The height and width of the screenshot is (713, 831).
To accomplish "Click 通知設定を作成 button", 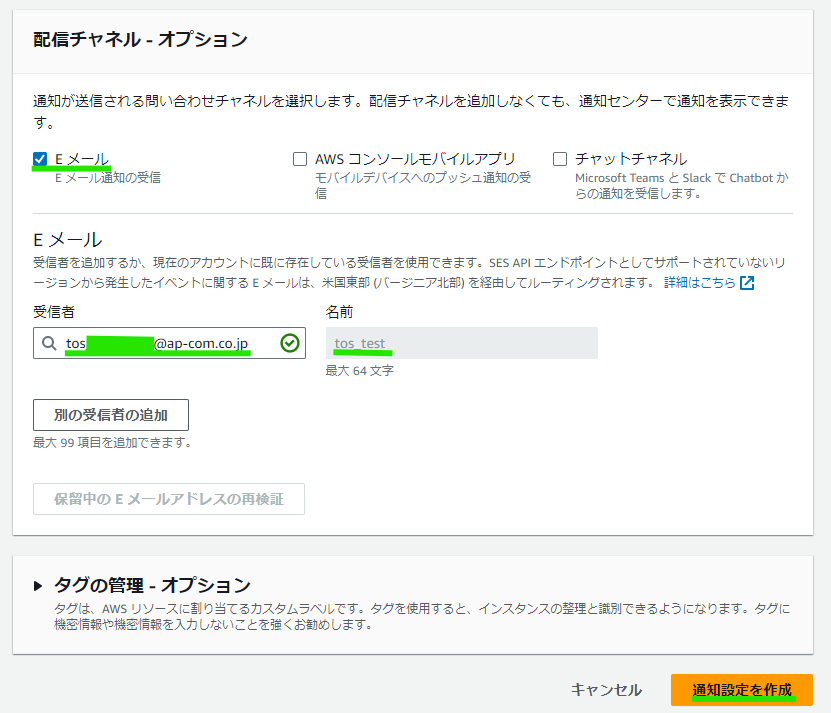I will pyautogui.click(x=741, y=690).
